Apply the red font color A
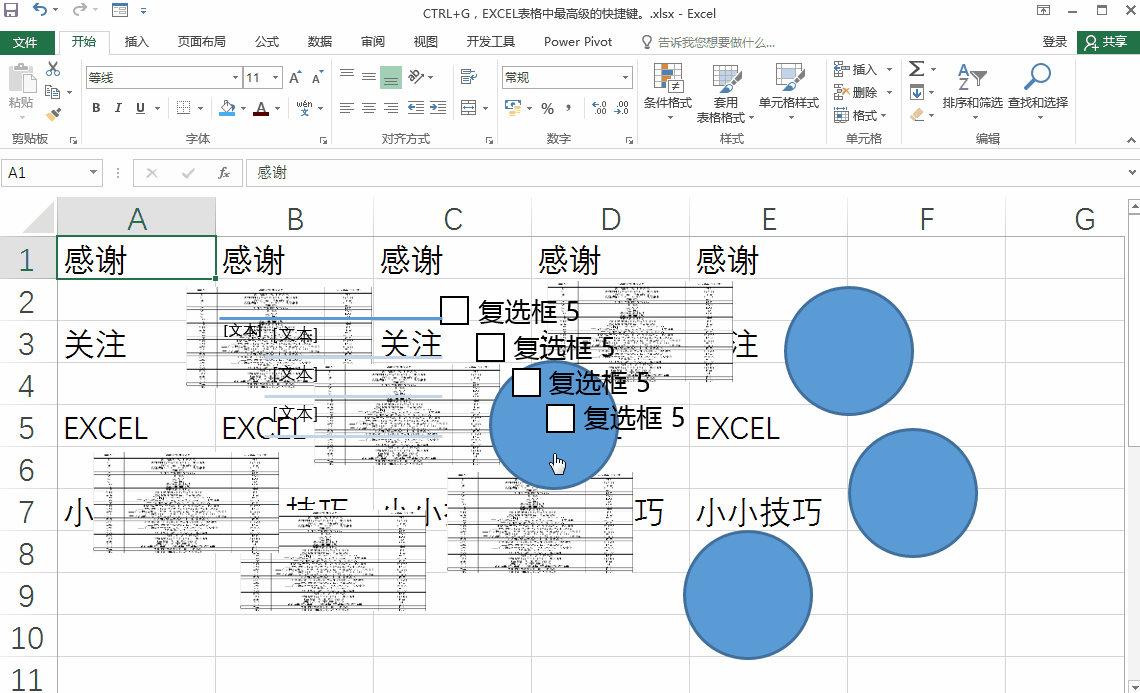The image size is (1140, 693). pos(262,108)
